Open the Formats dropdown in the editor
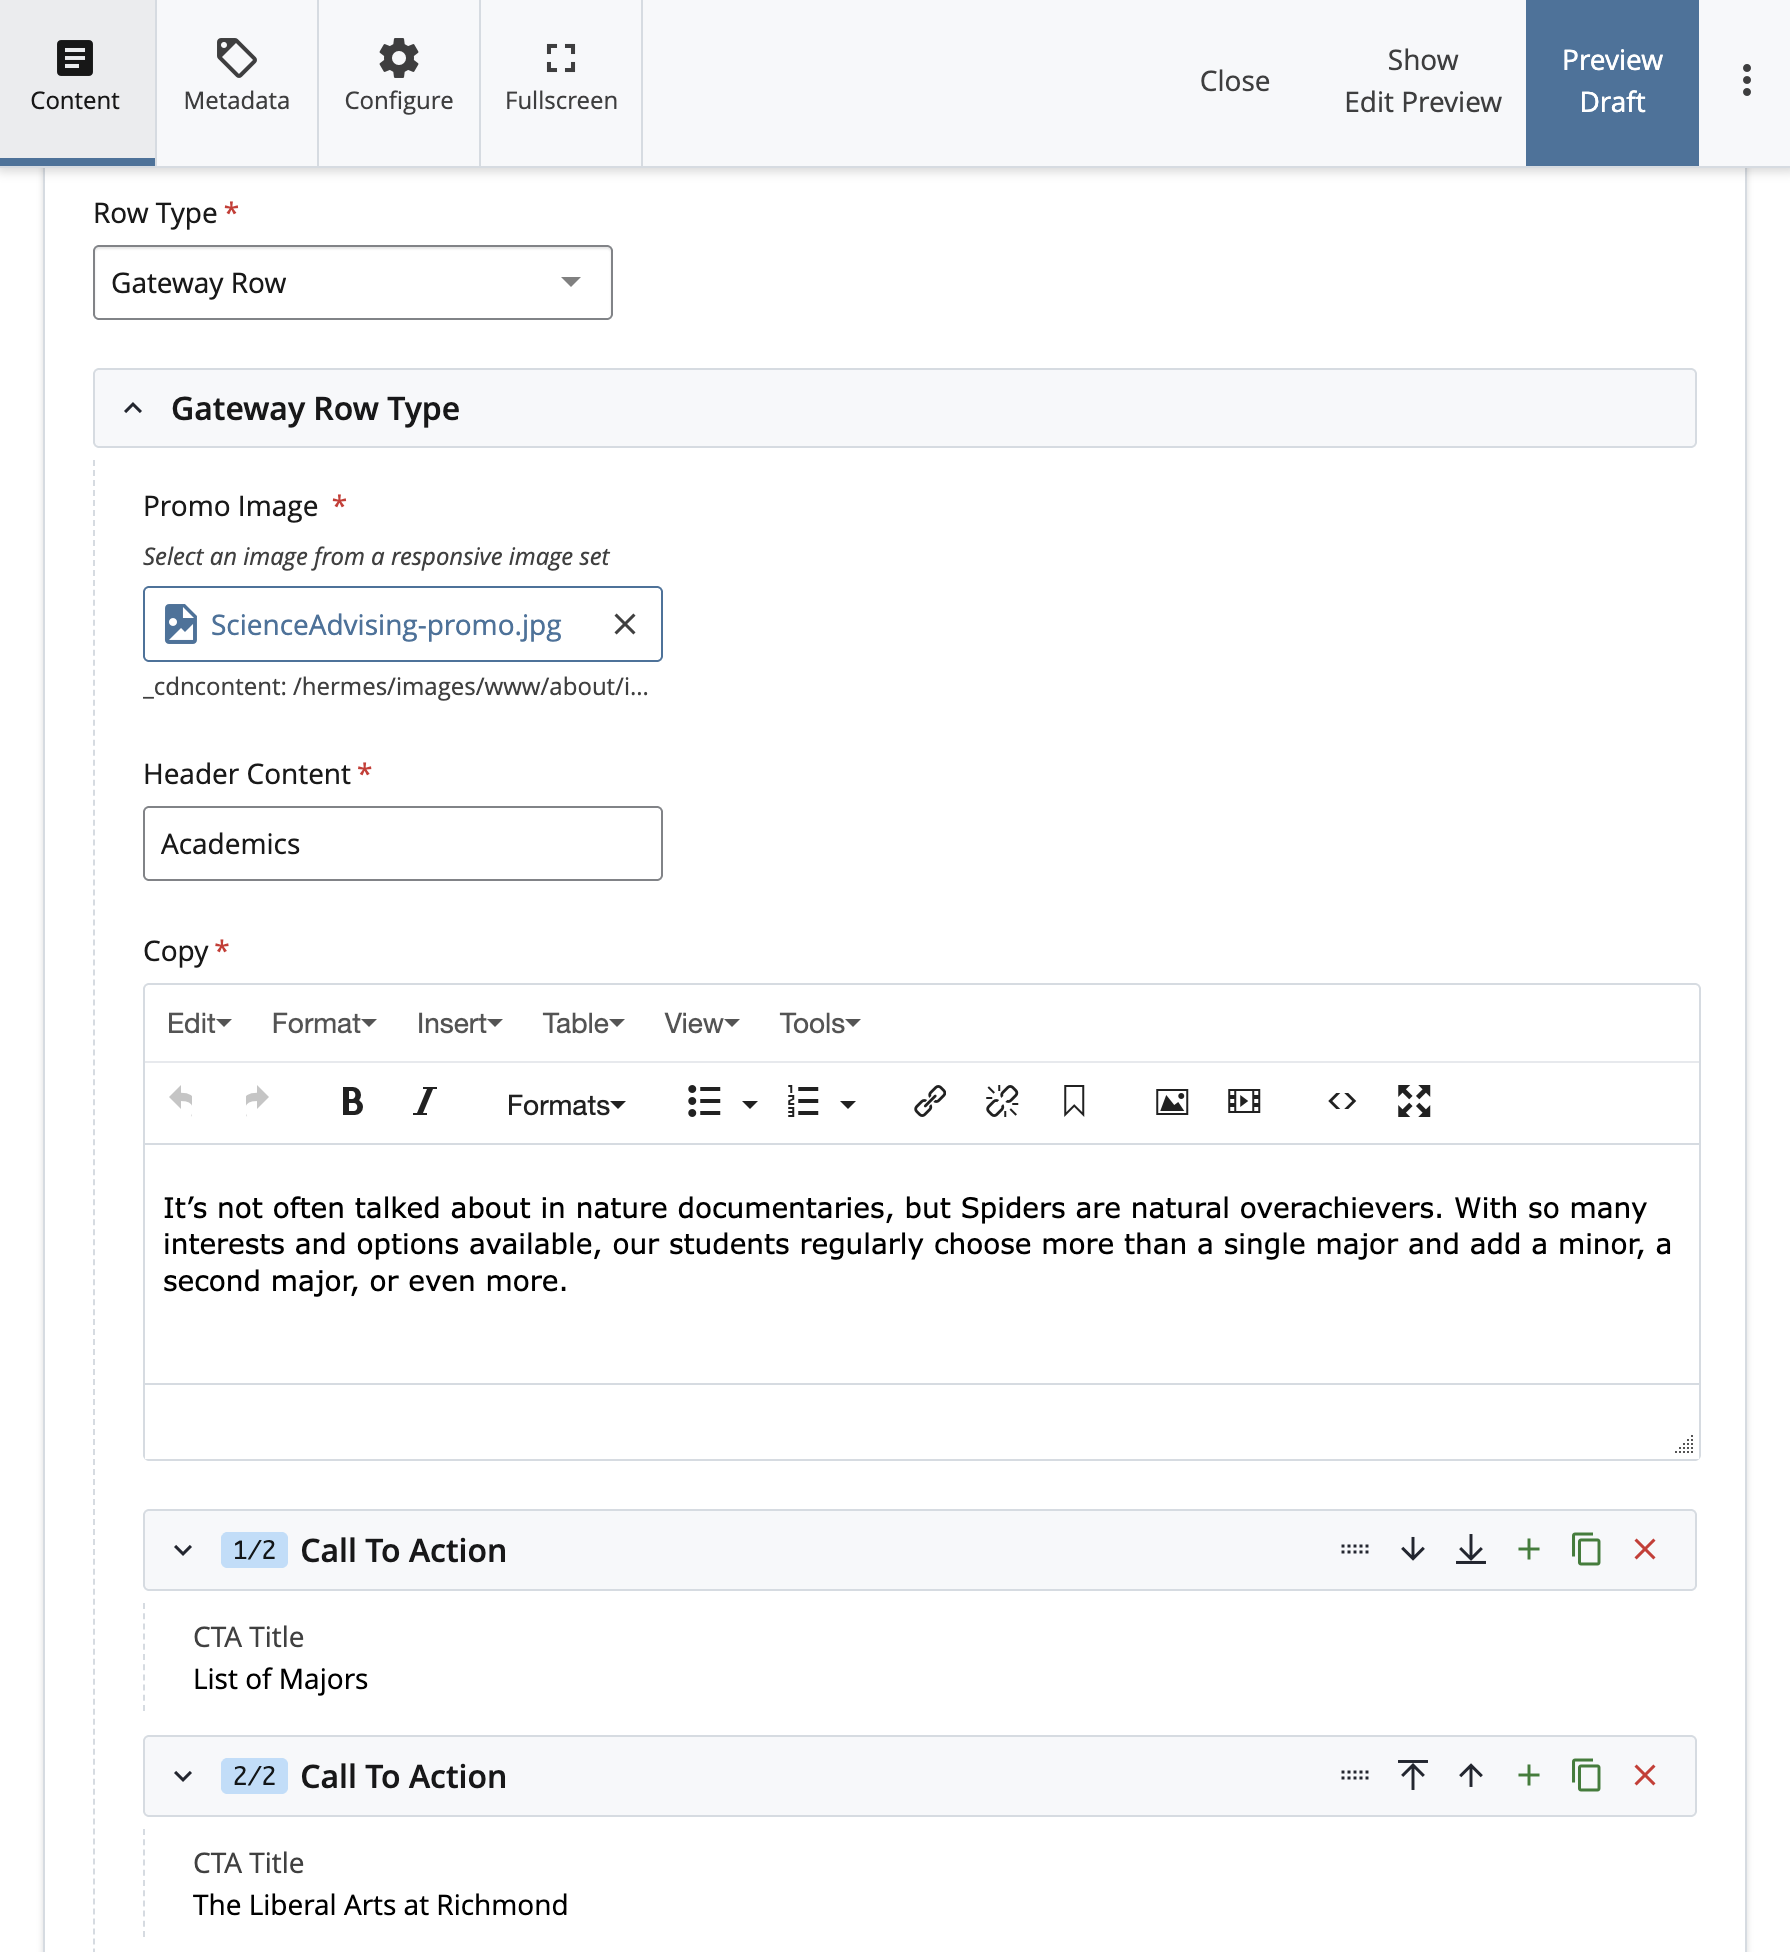This screenshot has width=1790, height=1952. pos(566,1104)
